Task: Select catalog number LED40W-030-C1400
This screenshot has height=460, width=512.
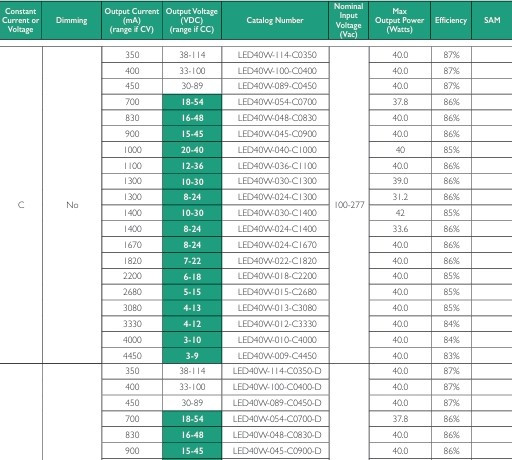Action: pos(277,213)
